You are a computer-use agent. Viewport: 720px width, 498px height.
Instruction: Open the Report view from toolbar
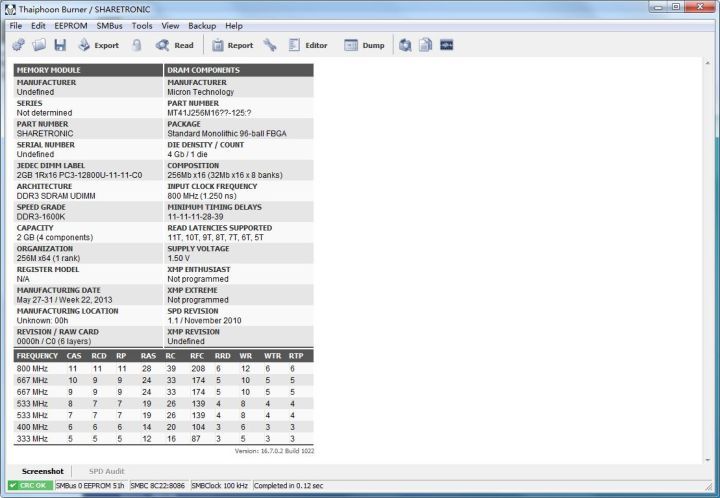[x=232, y=45]
